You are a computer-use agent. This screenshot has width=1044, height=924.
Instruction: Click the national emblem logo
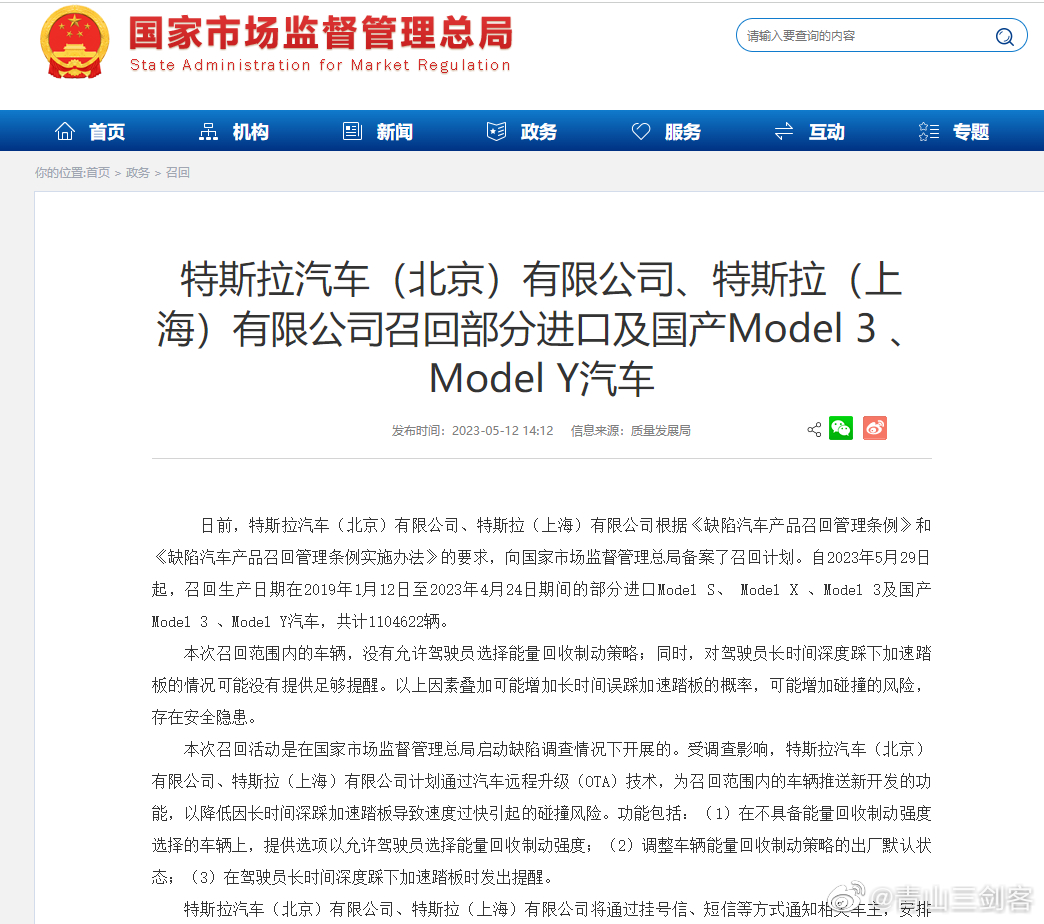74,43
